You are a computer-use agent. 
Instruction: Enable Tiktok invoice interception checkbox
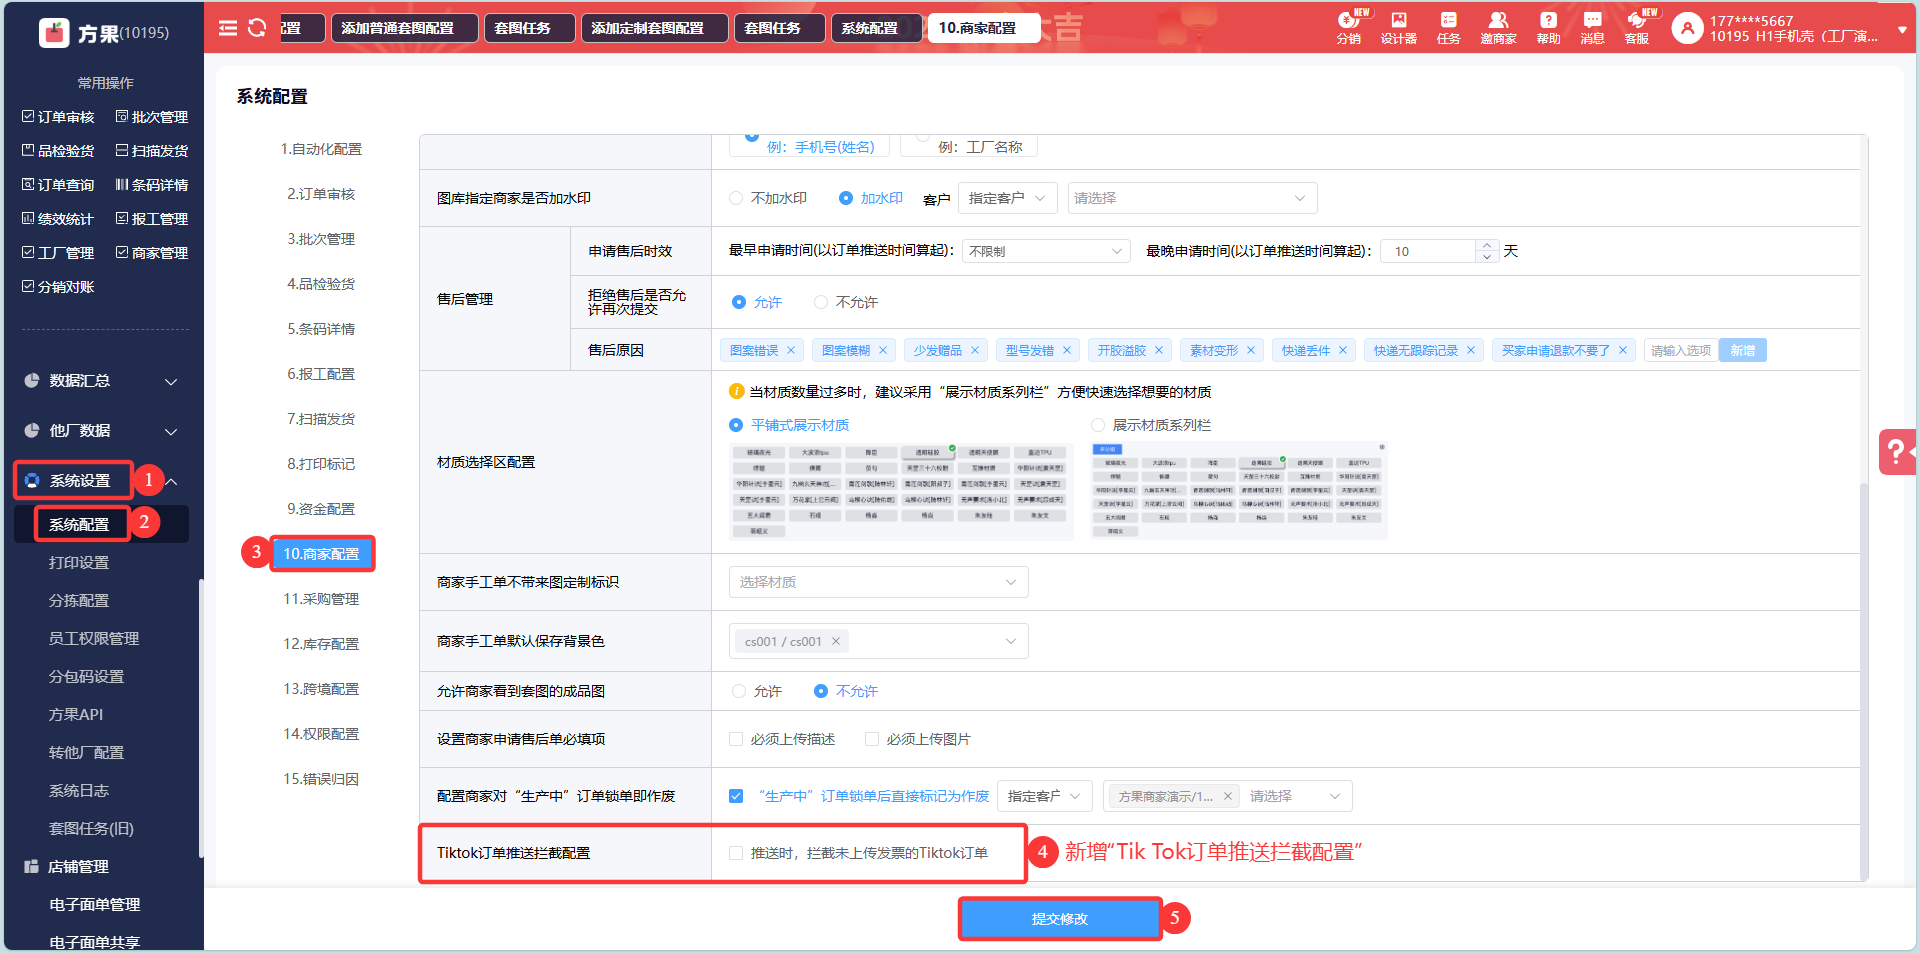(x=736, y=853)
